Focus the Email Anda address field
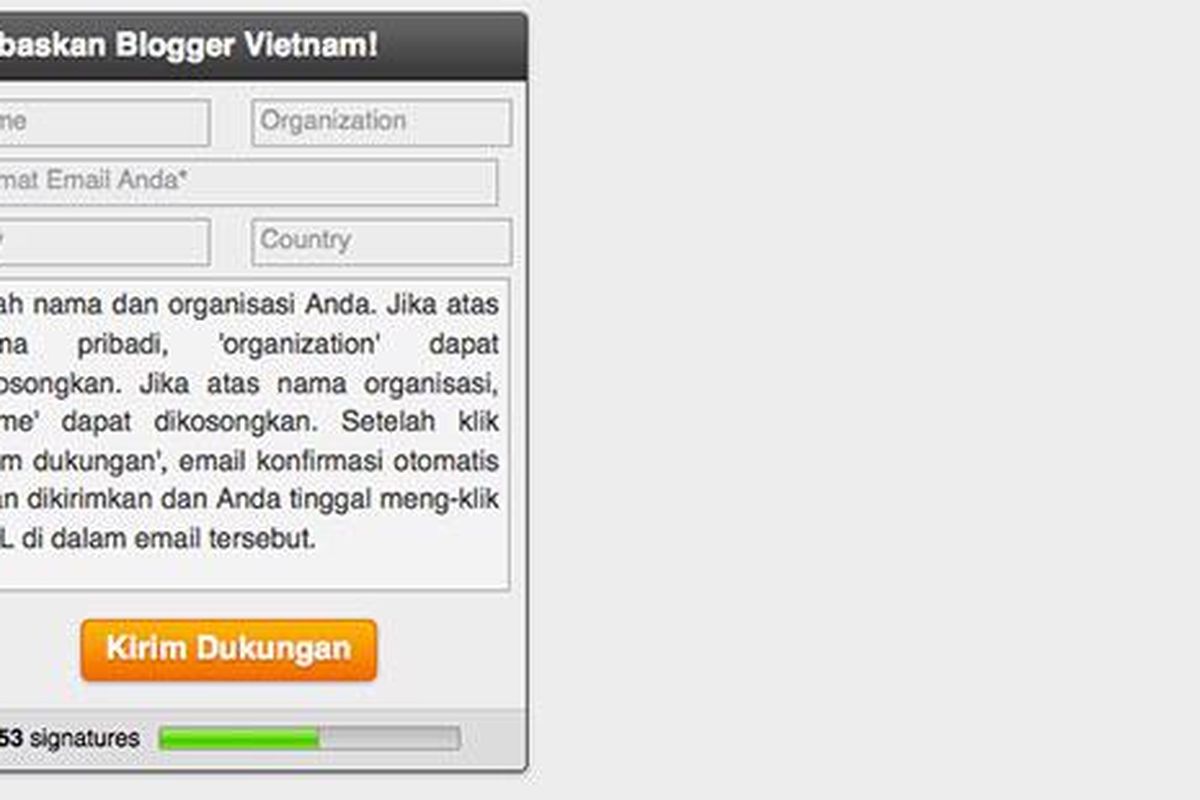Viewport: 1200px width, 800px height. (249, 182)
